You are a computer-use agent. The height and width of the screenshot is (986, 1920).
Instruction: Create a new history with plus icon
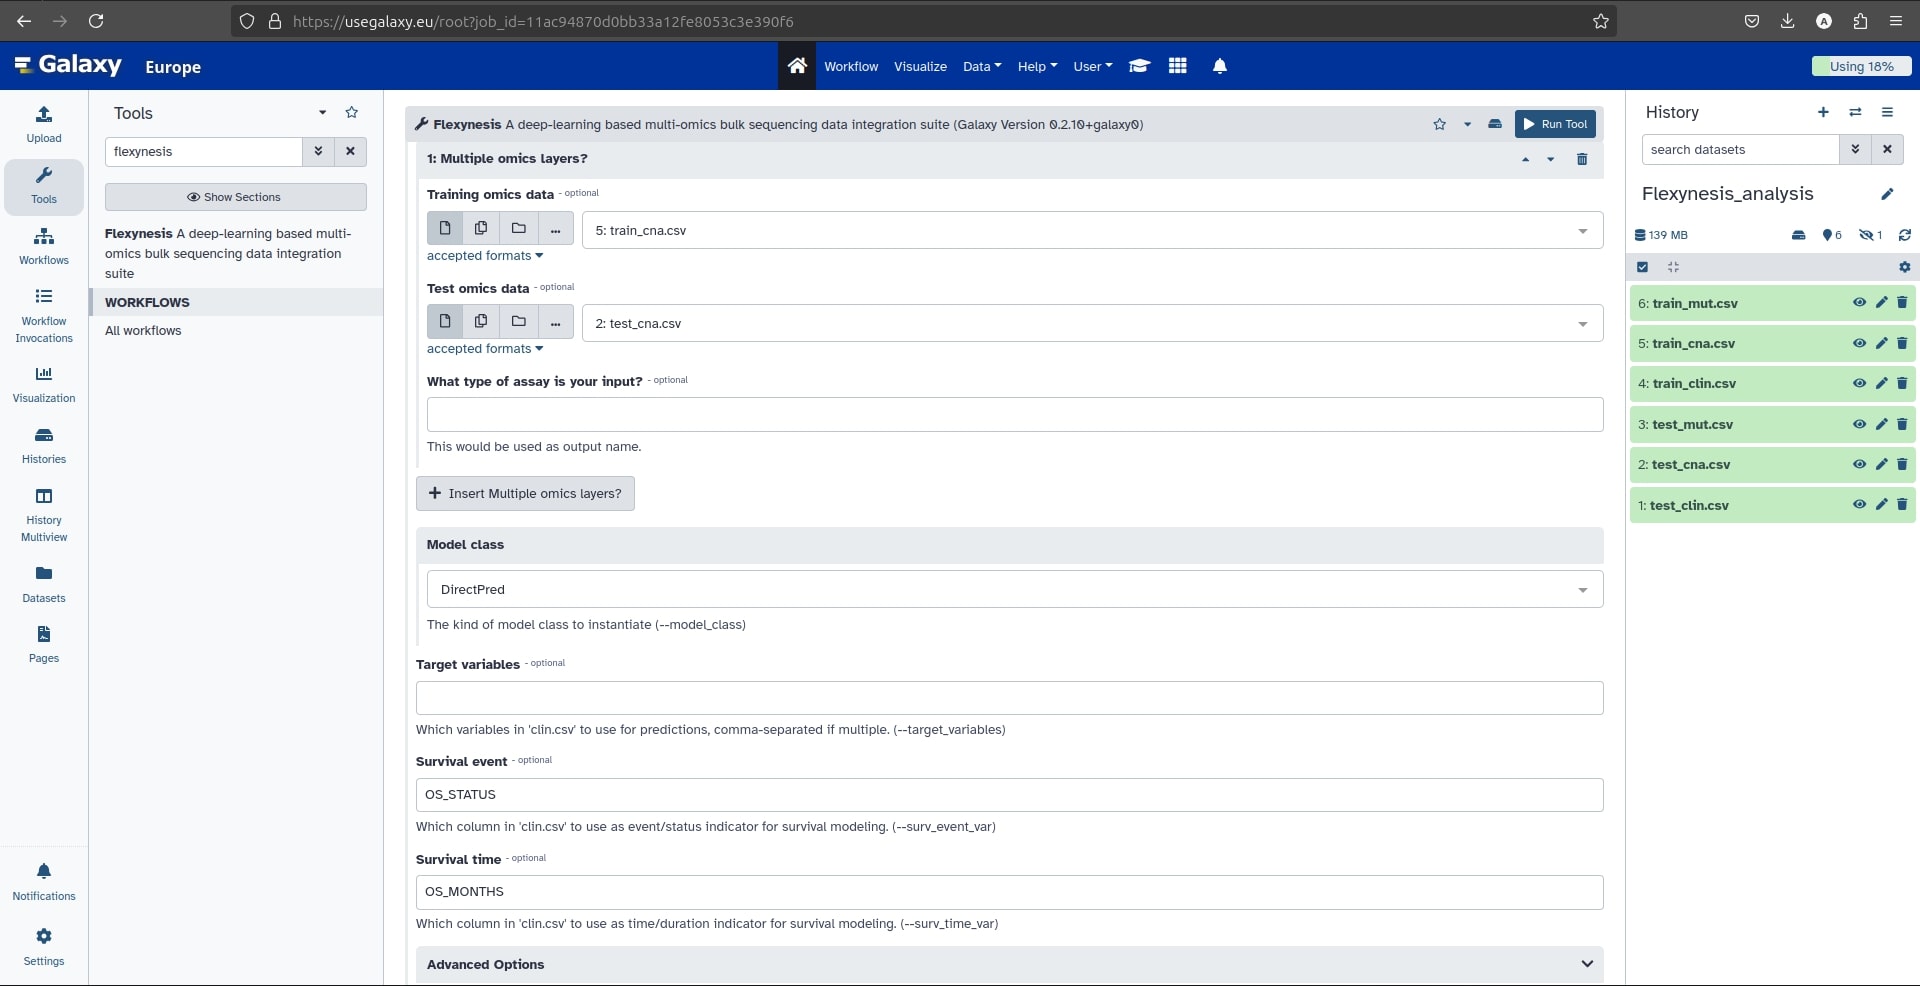coord(1823,112)
